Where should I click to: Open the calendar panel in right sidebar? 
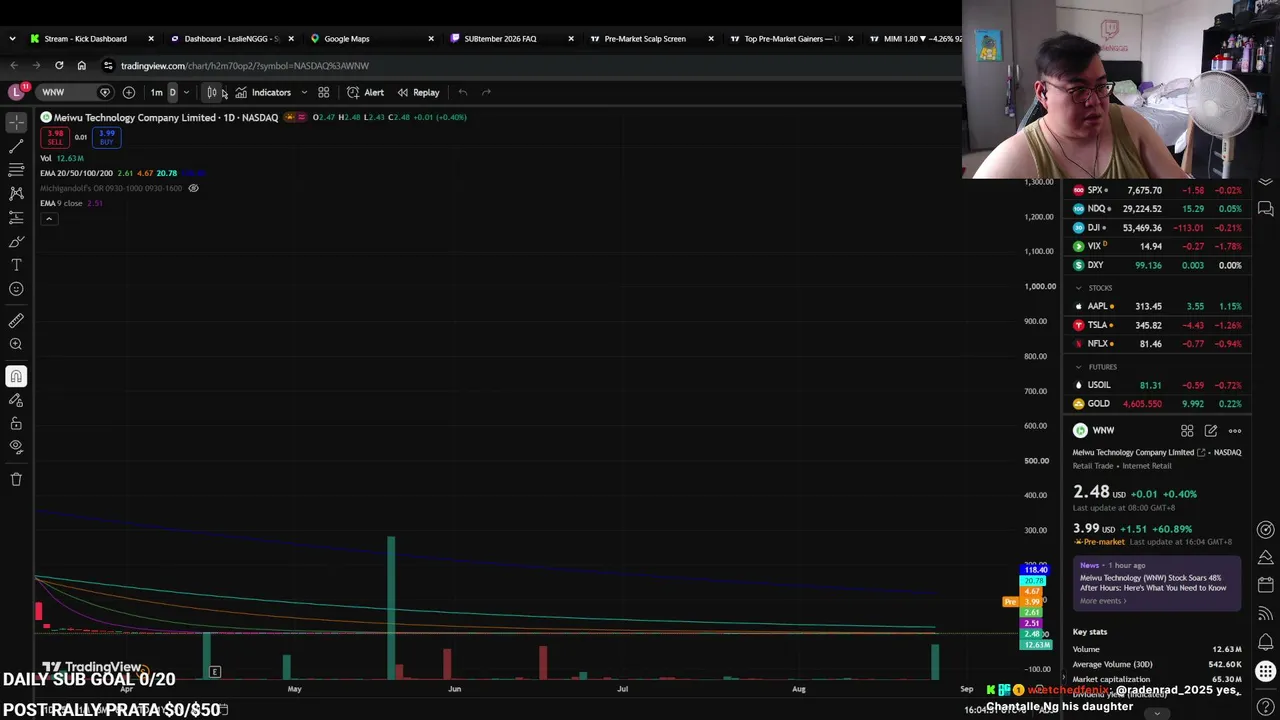1266,584
